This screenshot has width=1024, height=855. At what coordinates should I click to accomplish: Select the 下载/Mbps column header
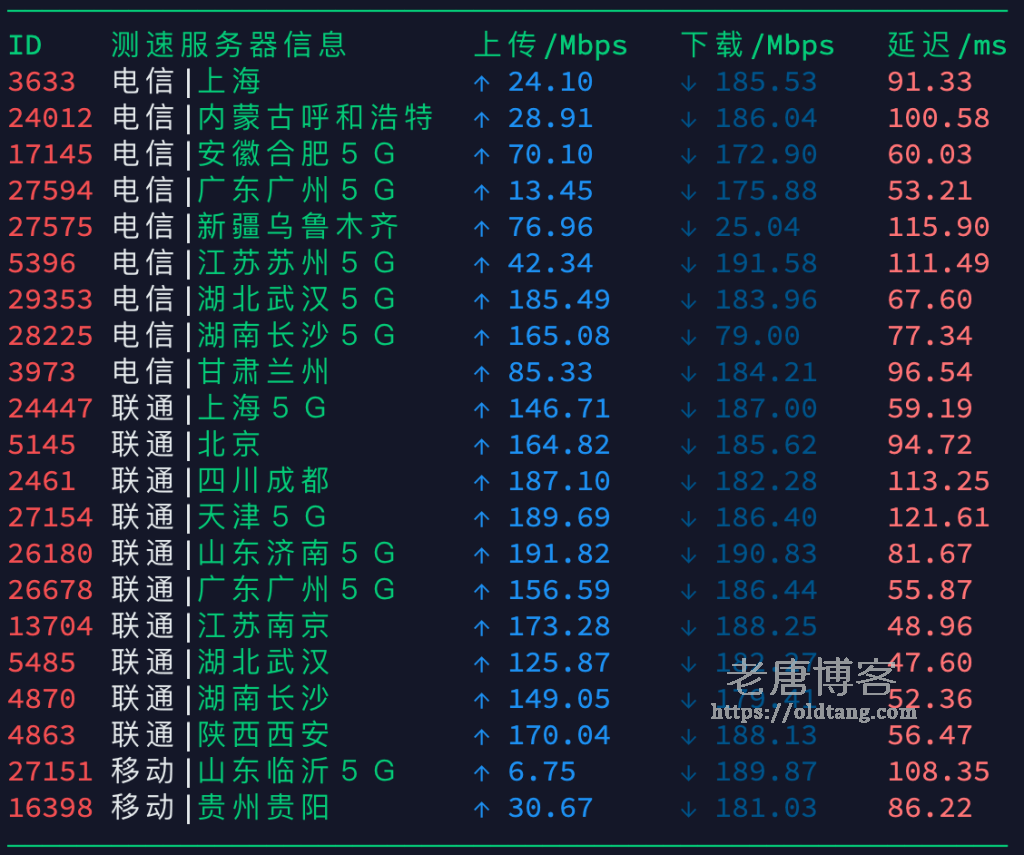pyautogui.click(x=757, y=45)
